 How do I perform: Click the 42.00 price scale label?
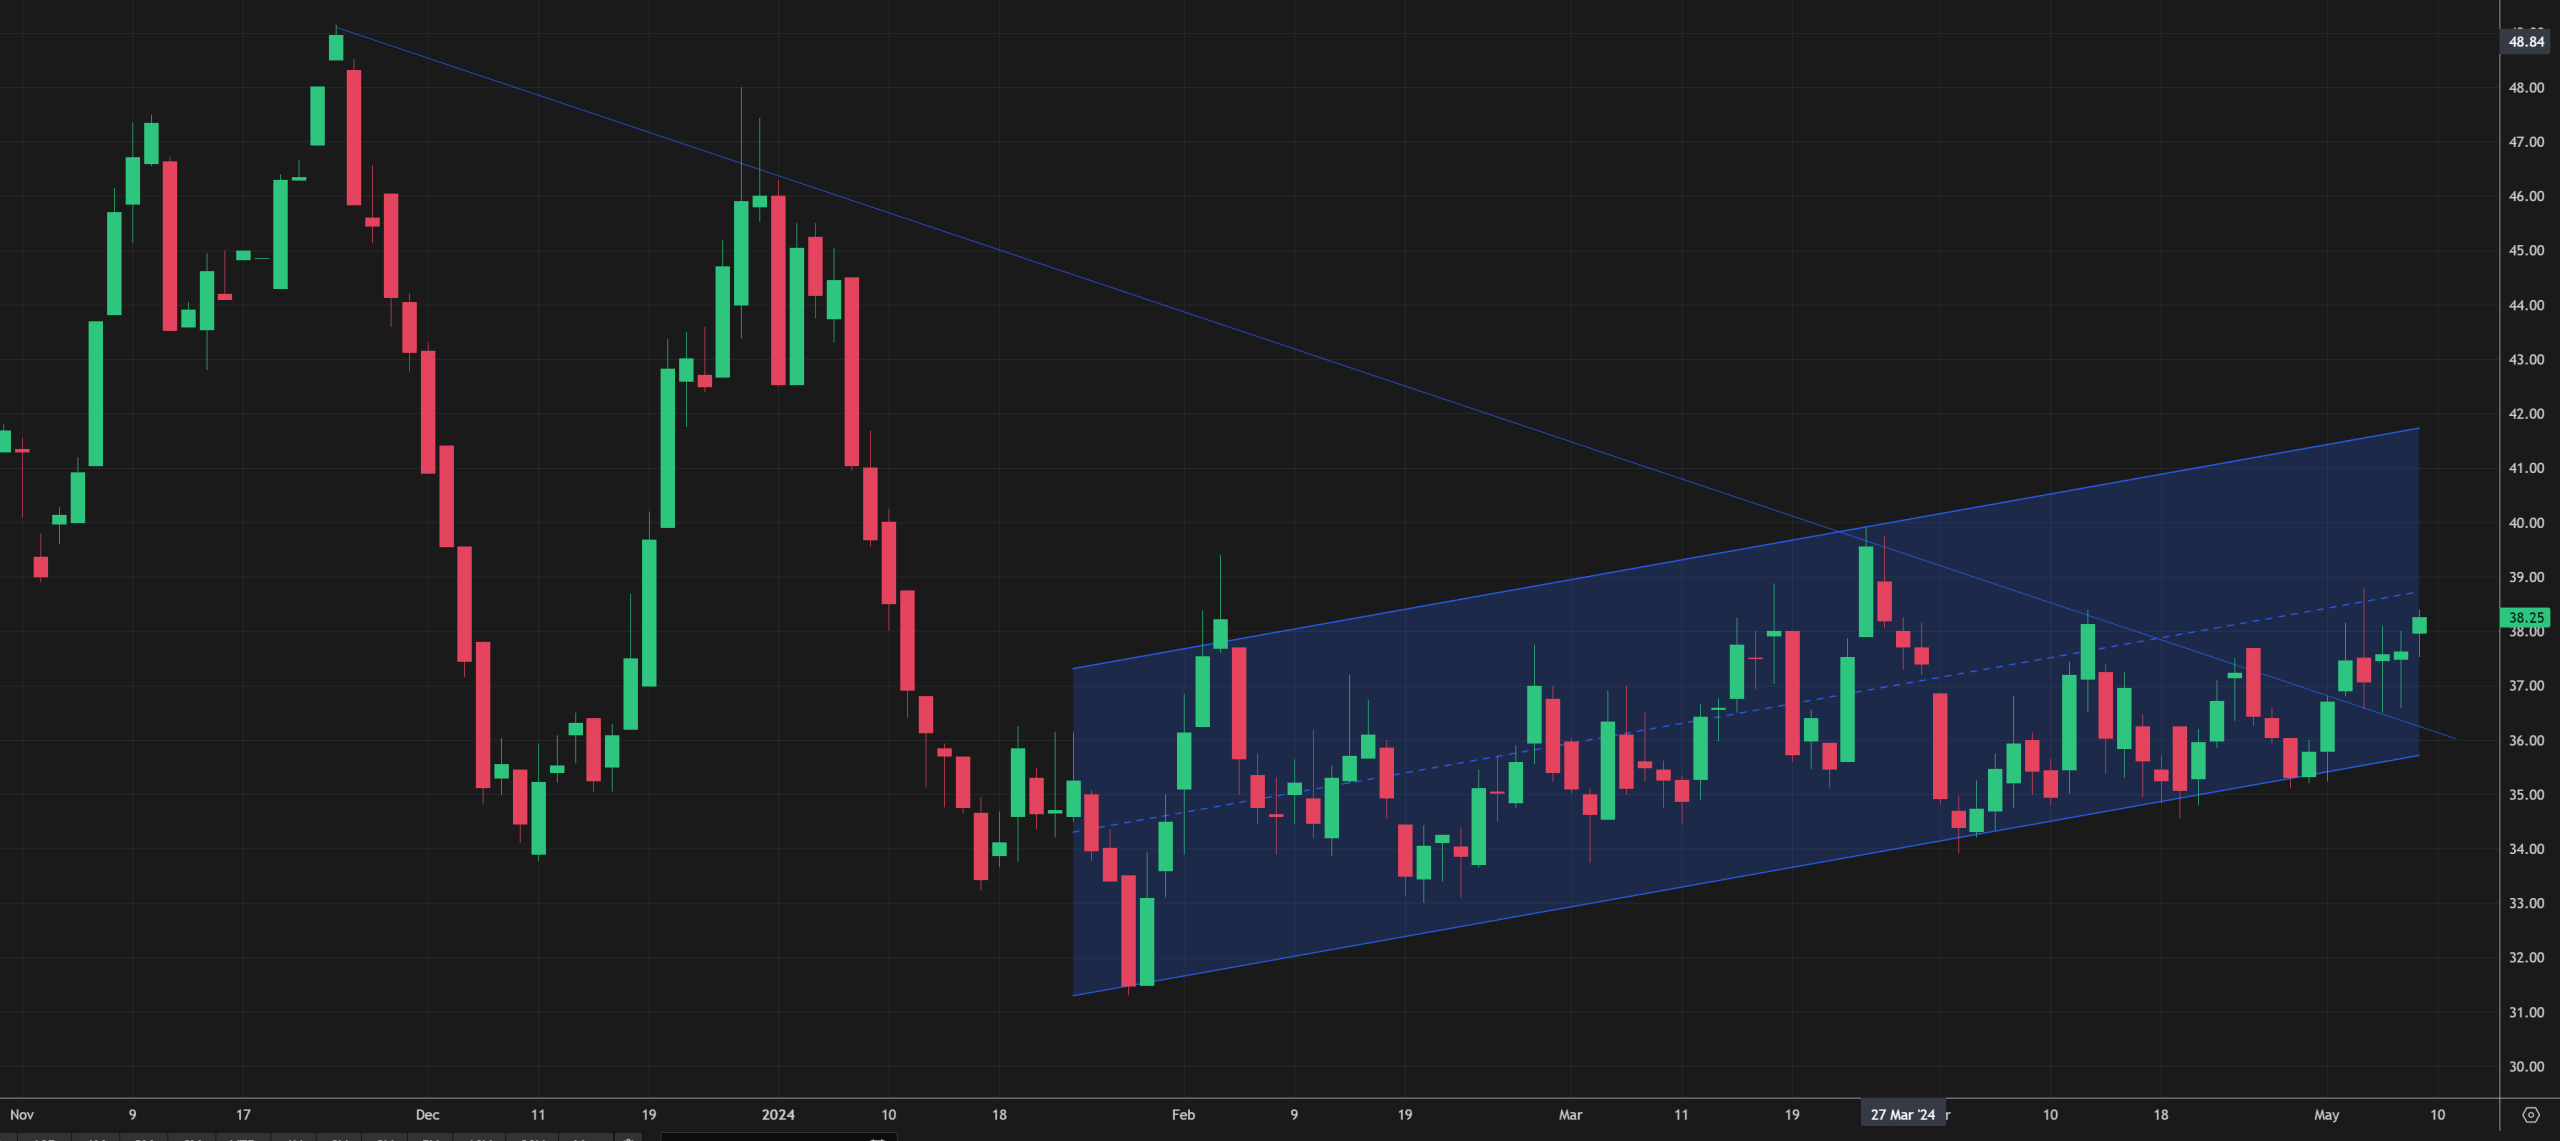(2526, 414)
